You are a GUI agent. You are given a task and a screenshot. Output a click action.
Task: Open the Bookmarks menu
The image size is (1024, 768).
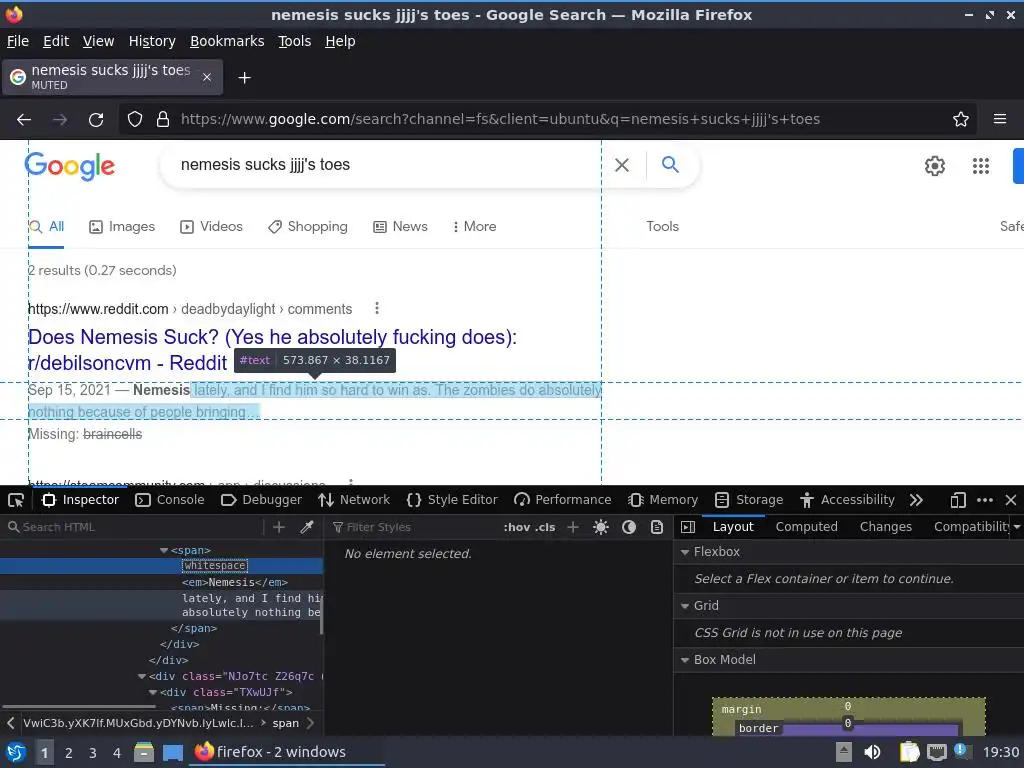coord(227,41)
